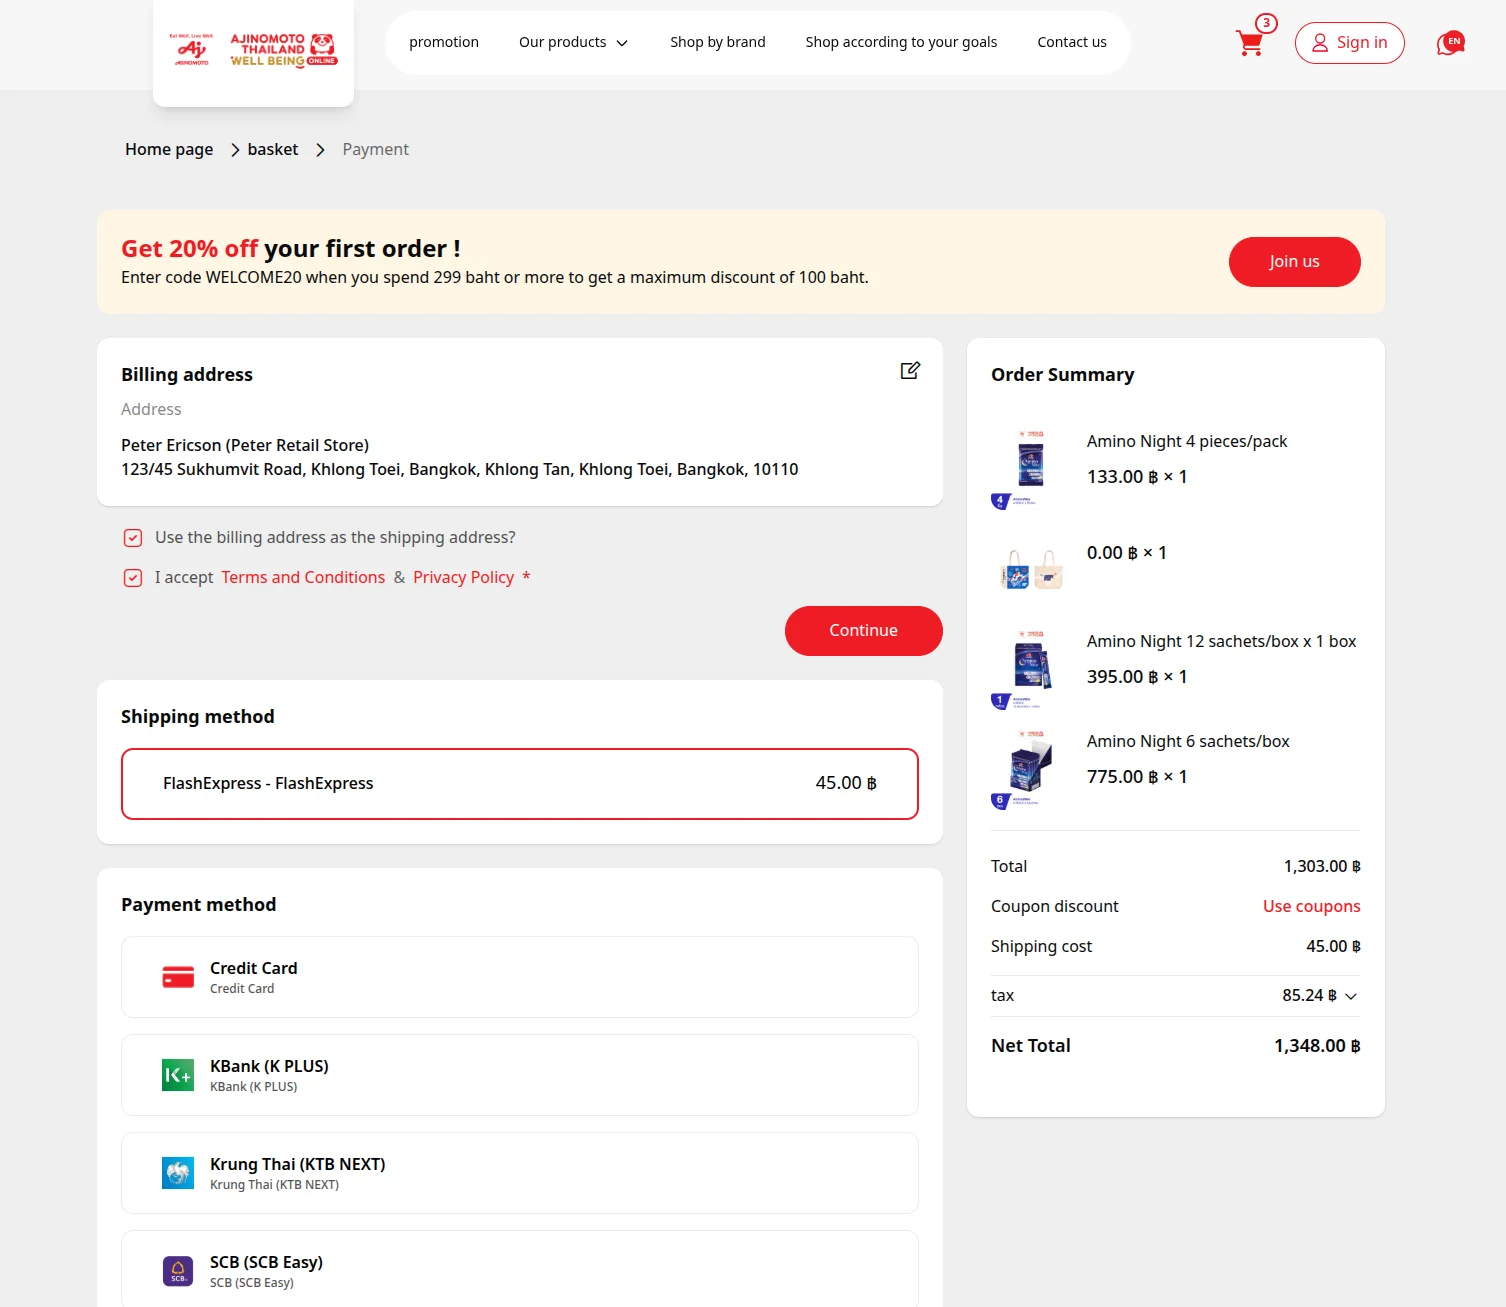Uncheck use billing address as shipping address
Screen dimensions: 1506x1307
(x=133, y=538)
